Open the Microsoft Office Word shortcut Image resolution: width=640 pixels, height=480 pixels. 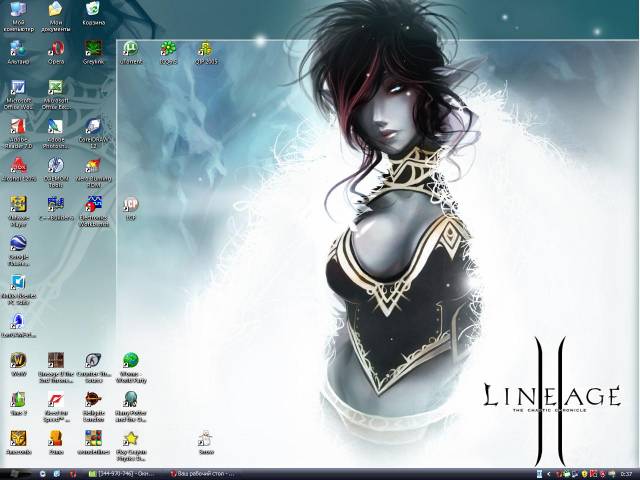[x=18, y=87]
